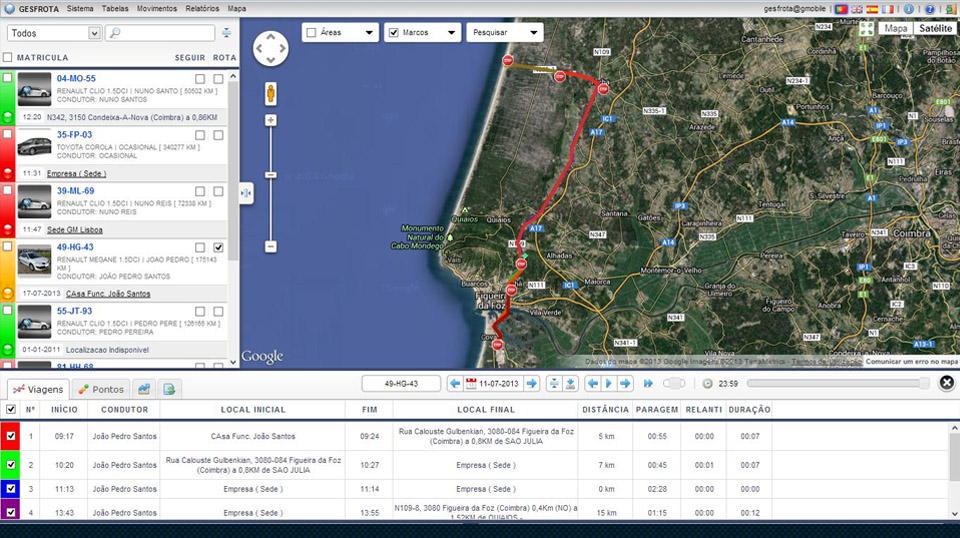Image resolution: width=960 pixels, height=538 pixels.
Task: Zoom in the map with plus button
Action: [x=271, y=120]
